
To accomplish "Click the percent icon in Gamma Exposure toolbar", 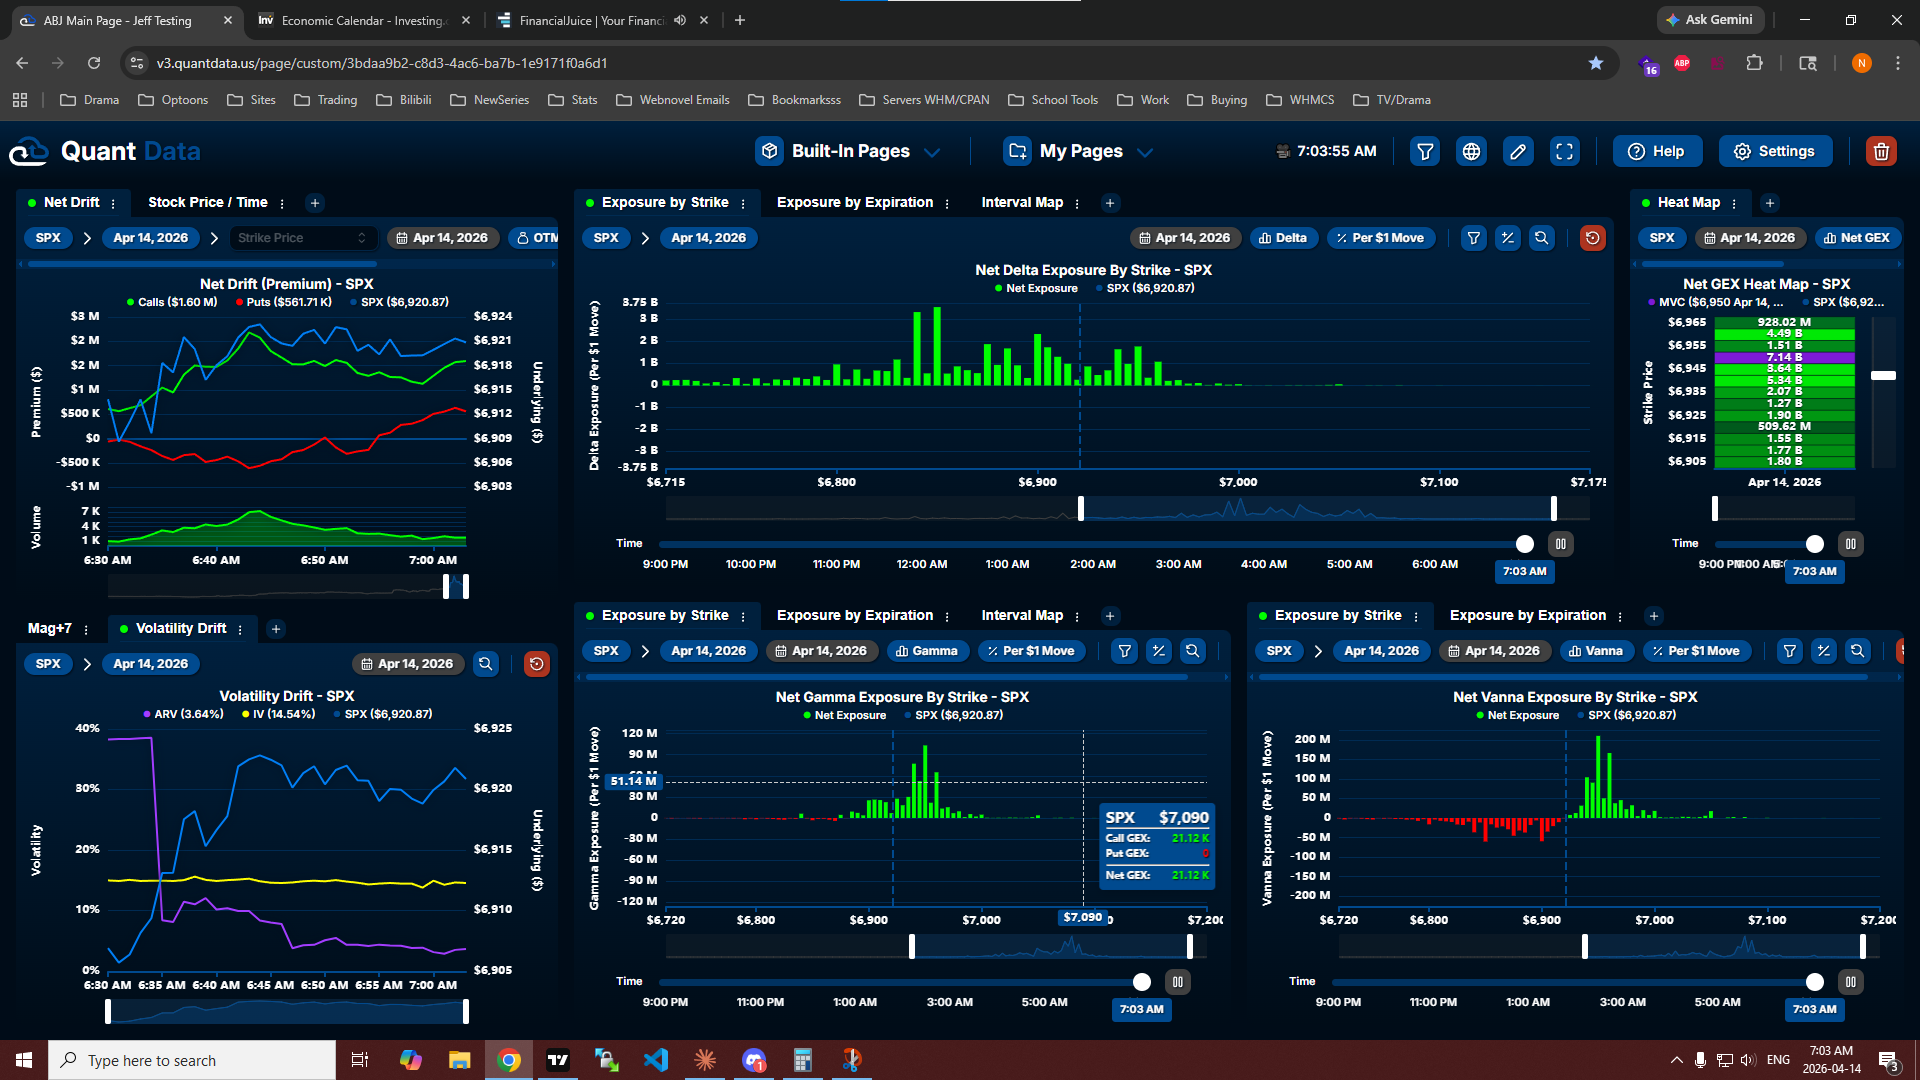I will click(x=1159, y=651).
